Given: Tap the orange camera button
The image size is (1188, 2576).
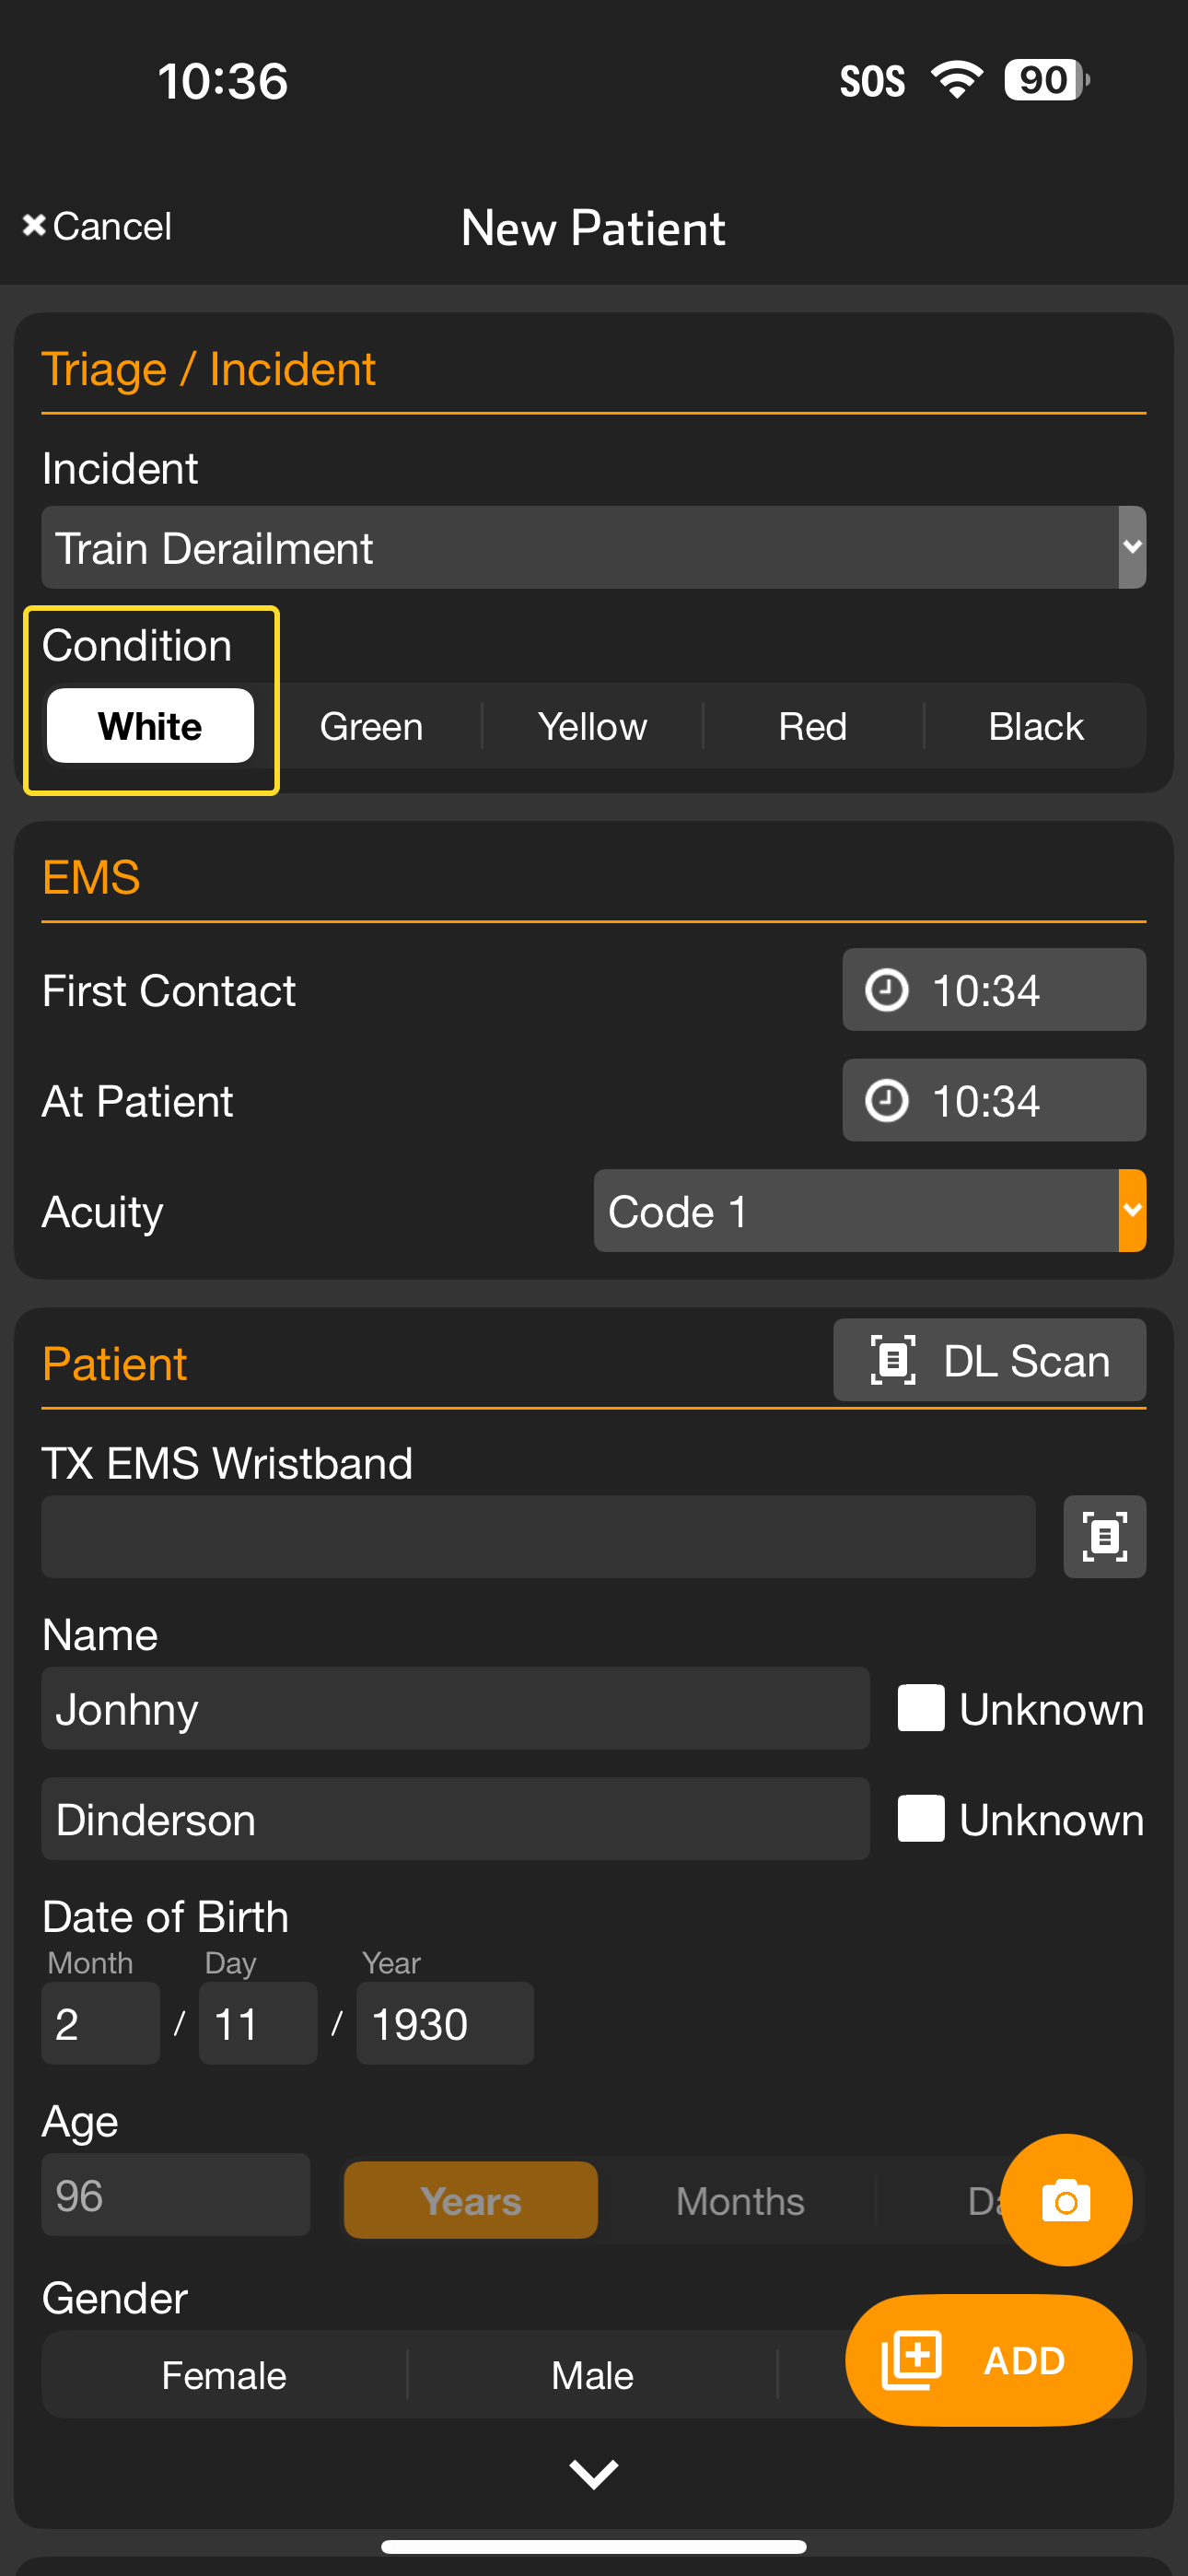Looking at the screenshot, I should coord(1066,2200).
